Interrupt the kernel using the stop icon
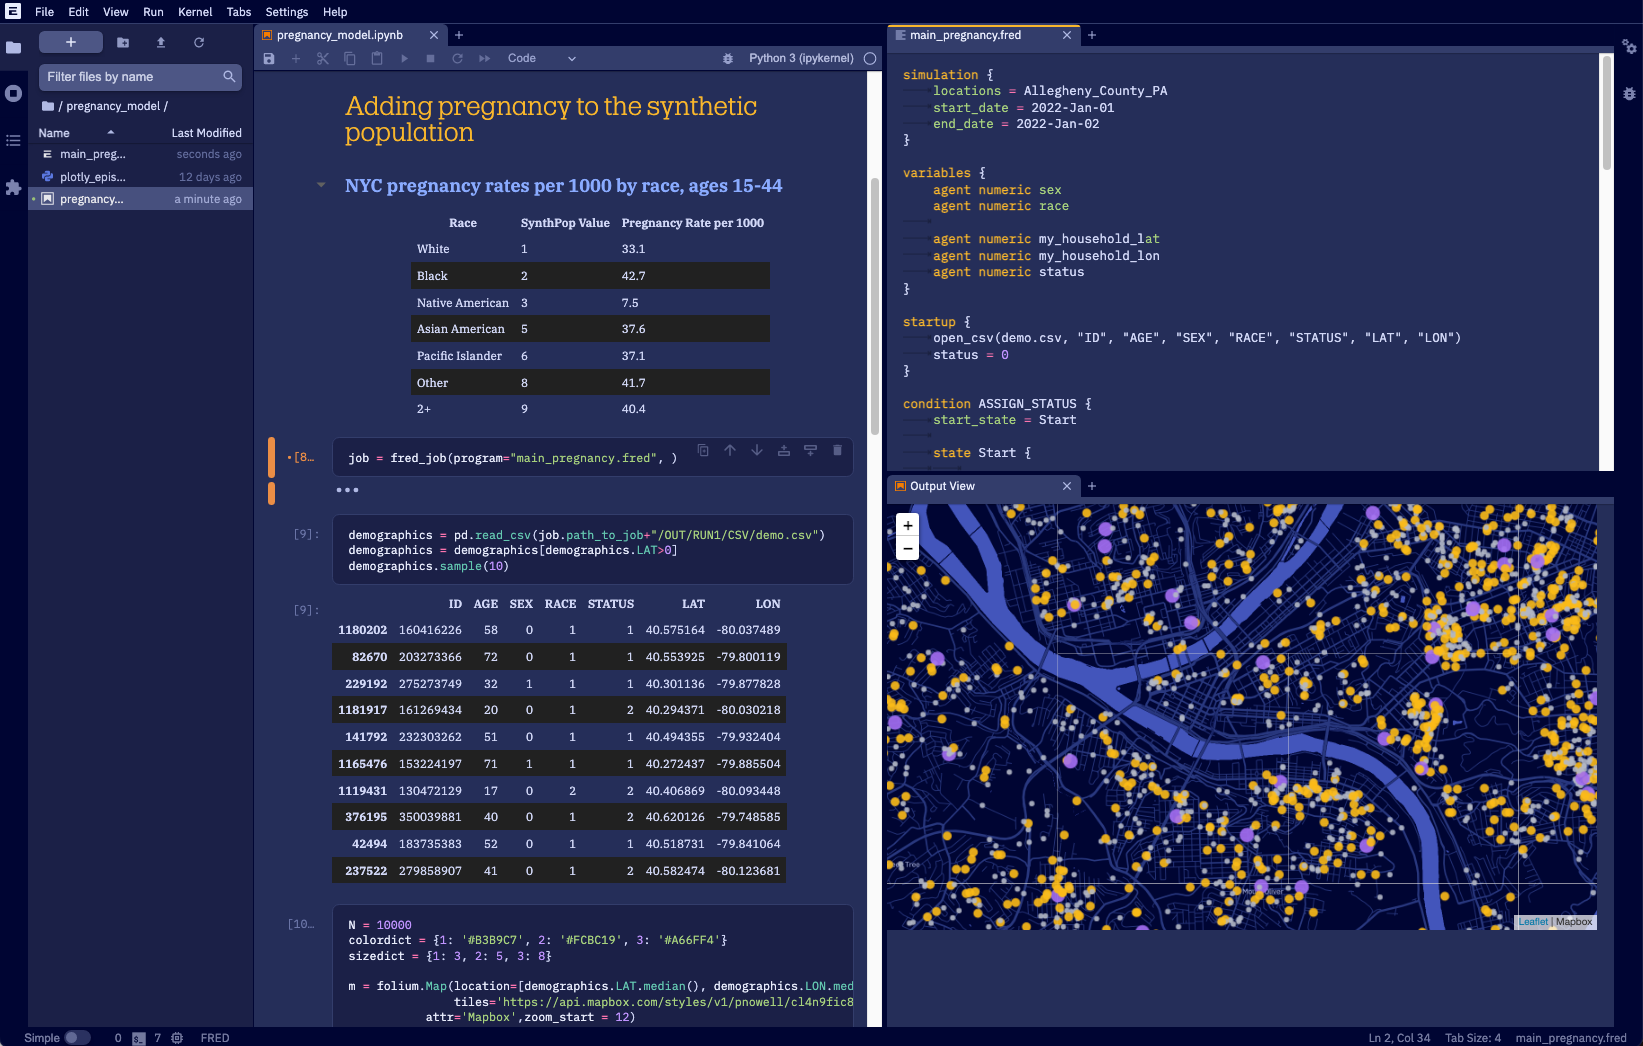Screen dimensions: 1643x1046 (431, 58)
